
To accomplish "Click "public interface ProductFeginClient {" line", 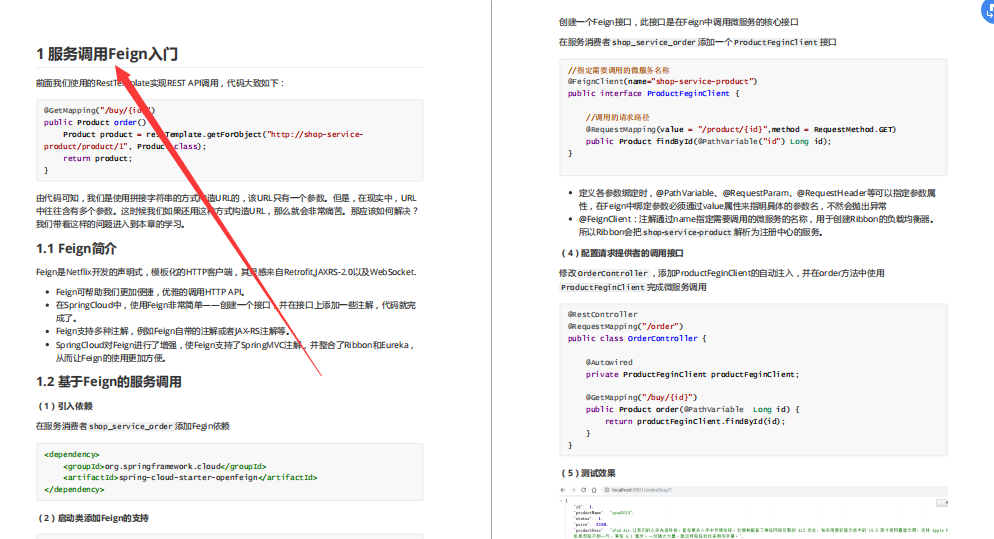I will 654,93.
